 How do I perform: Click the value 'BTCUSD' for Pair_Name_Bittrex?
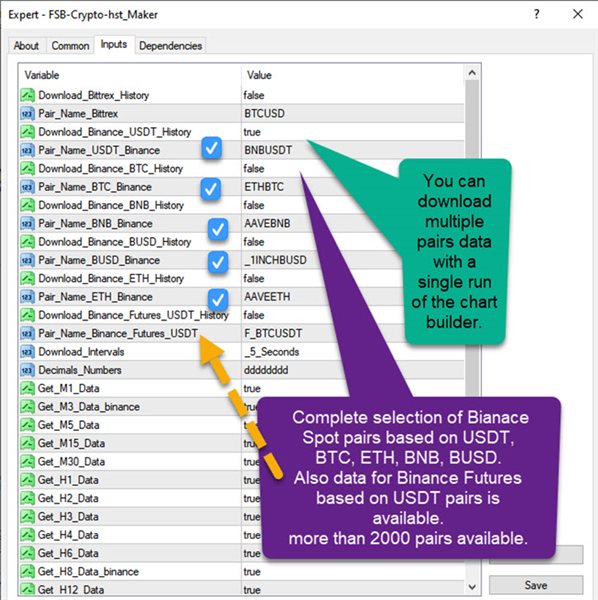pyautogui.click(x=264, y=114)
